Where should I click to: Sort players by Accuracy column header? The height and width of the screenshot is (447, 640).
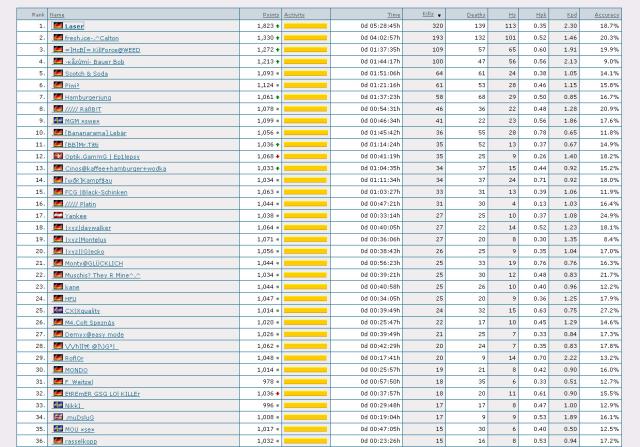[x=605, y=15]
